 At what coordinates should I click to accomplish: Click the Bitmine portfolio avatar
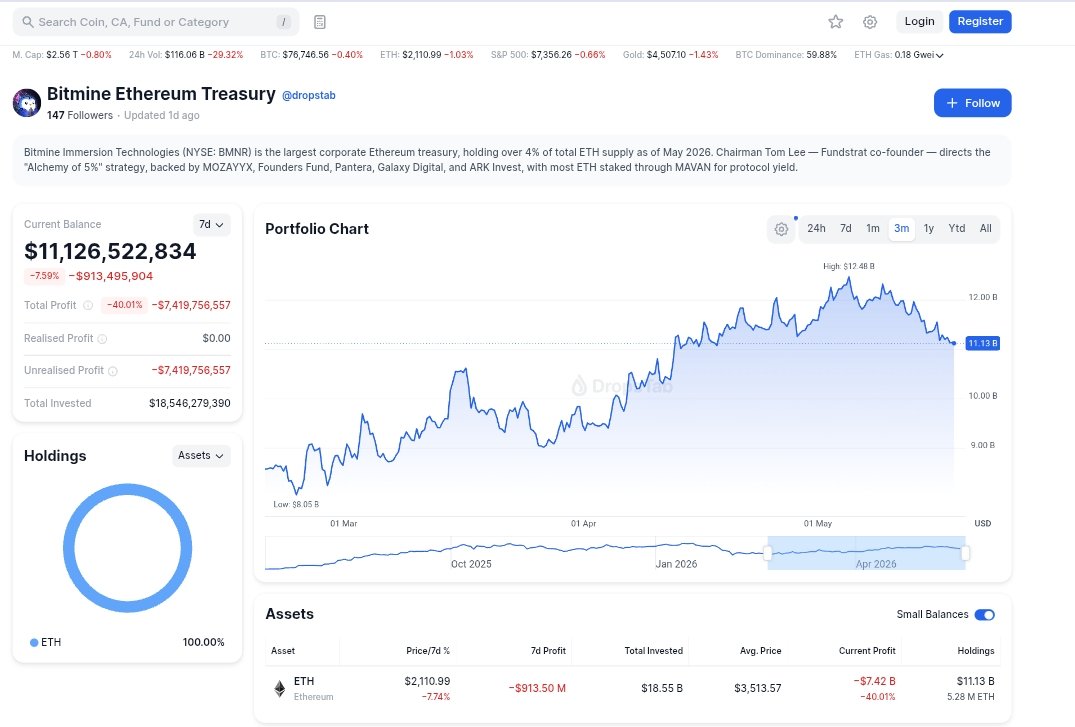[27, 103]
